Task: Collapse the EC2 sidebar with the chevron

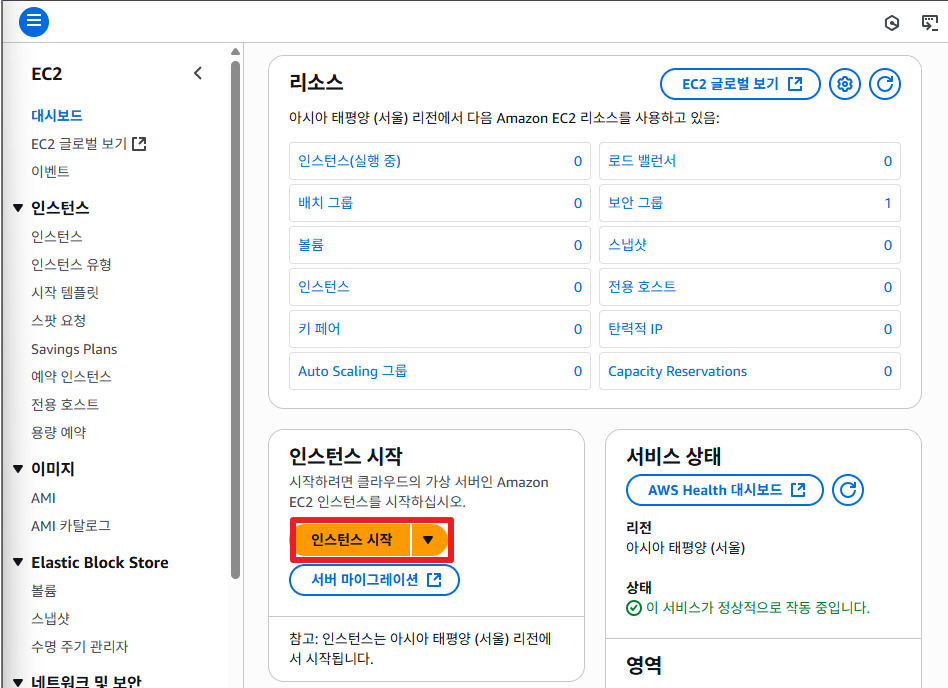Action: point(198,73)
